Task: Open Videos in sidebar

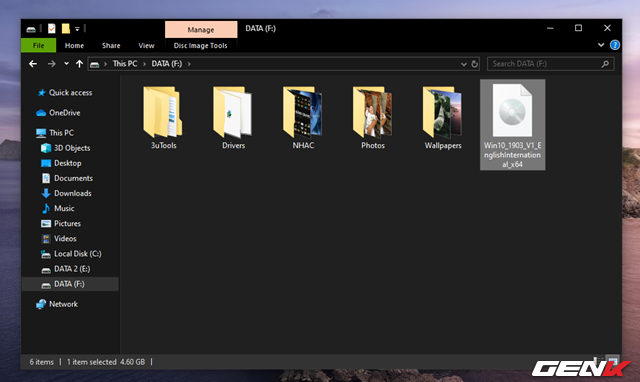Action: click(x=59, y=238)
